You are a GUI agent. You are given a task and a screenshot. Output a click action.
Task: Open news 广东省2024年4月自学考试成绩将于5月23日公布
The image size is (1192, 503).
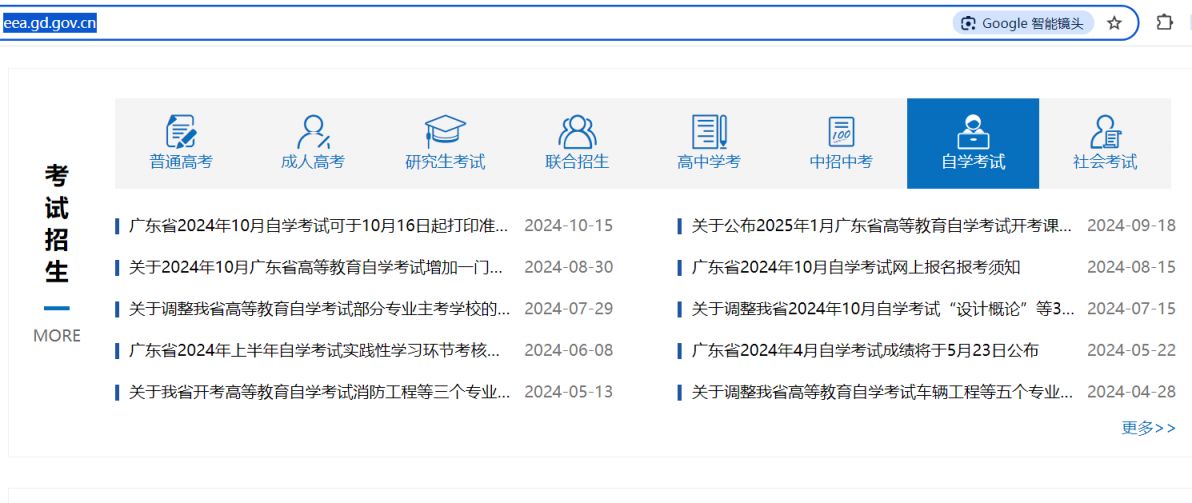coord(865,351)
